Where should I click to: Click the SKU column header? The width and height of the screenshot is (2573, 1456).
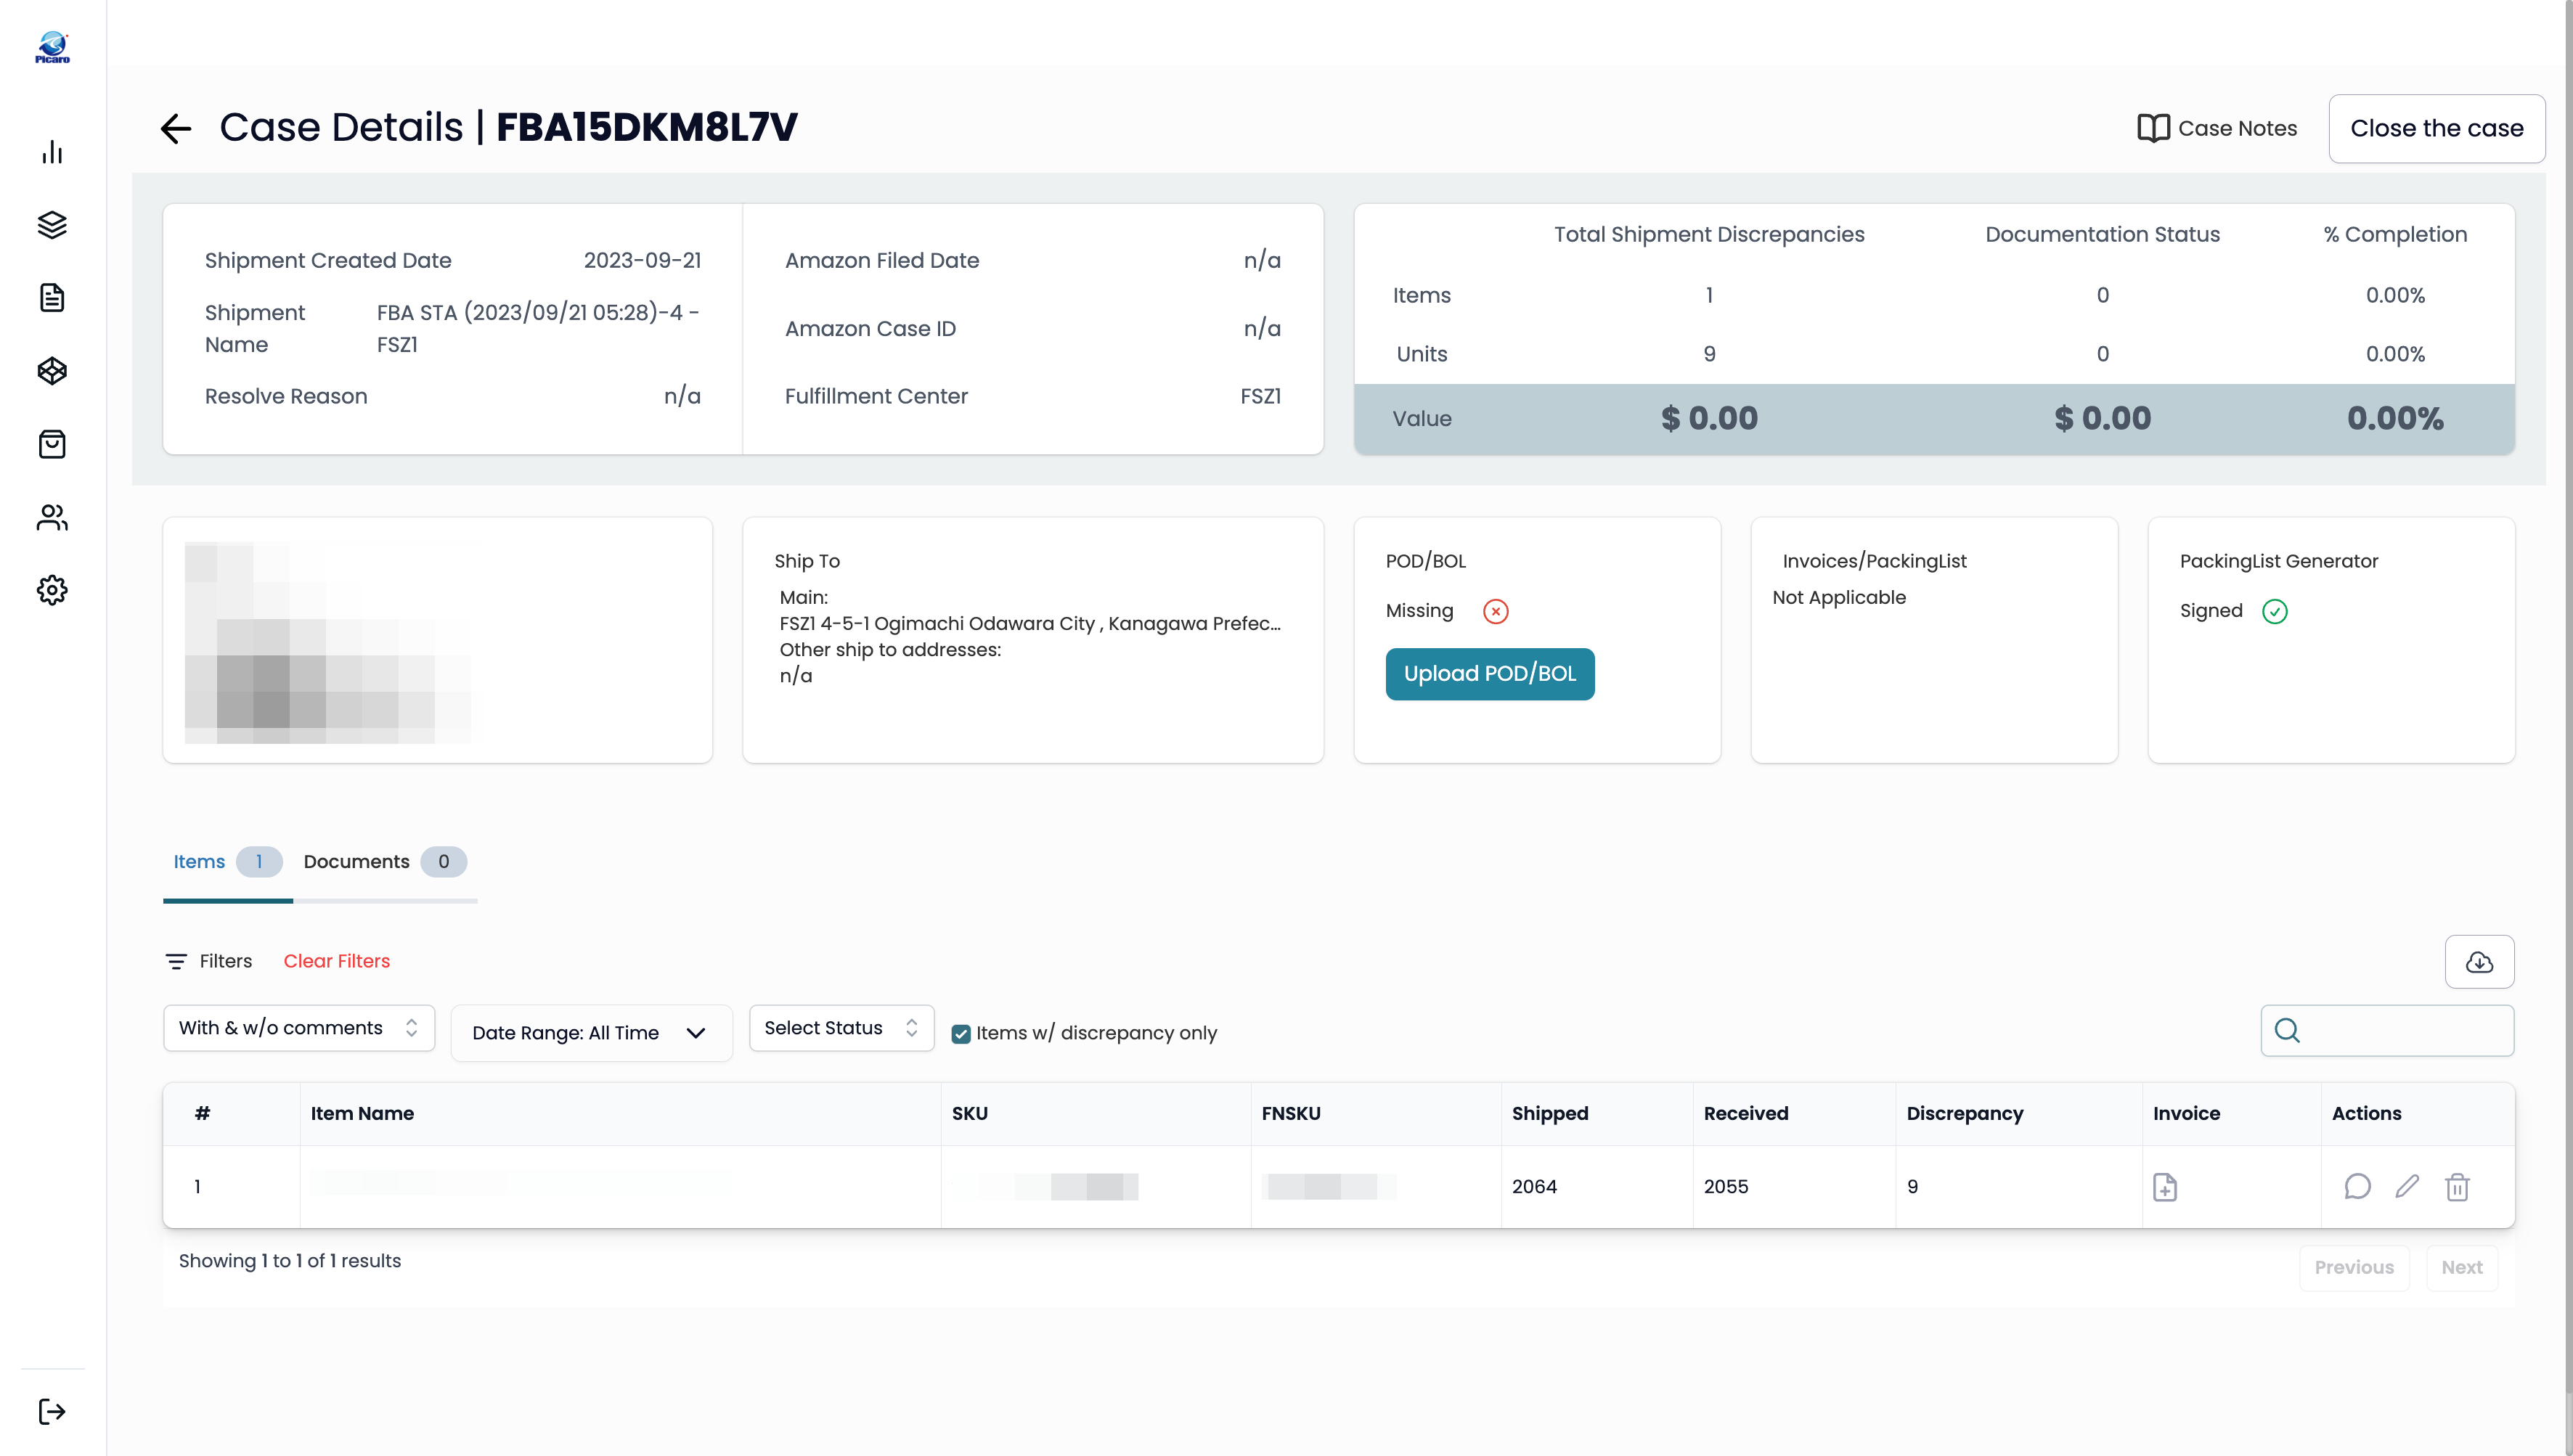tap(970, 1113)
